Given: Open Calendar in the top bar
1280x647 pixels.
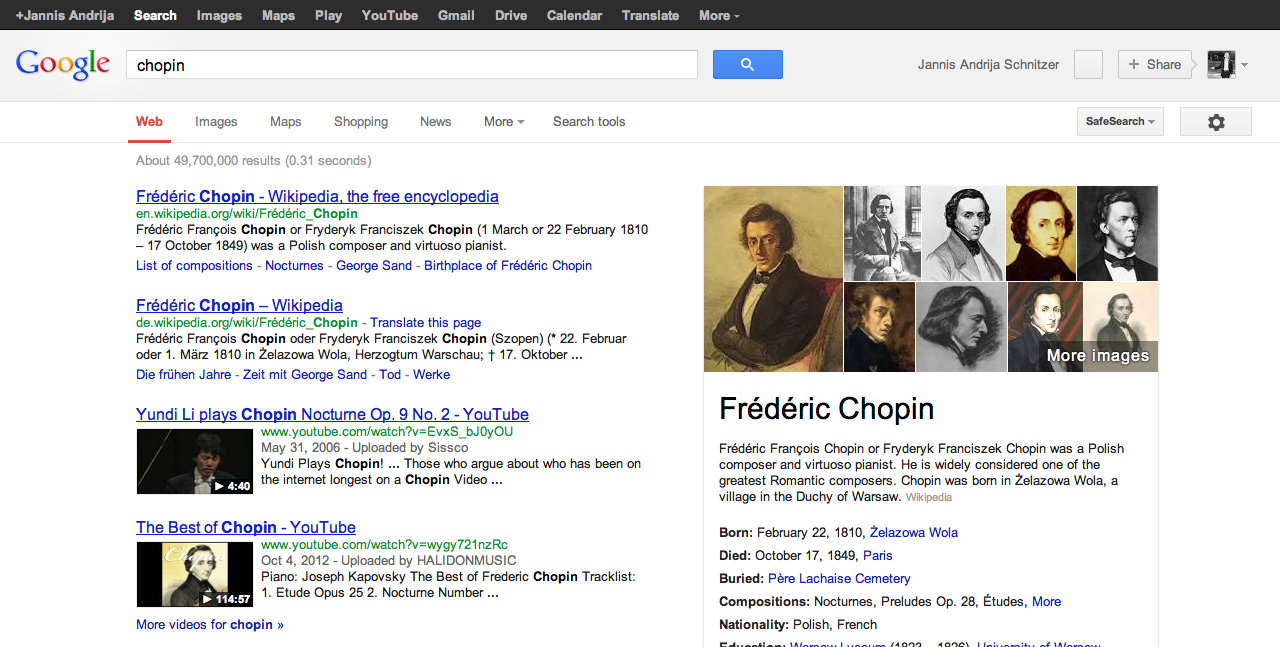Looking at the screenshot, I should [x=574, y=15].
